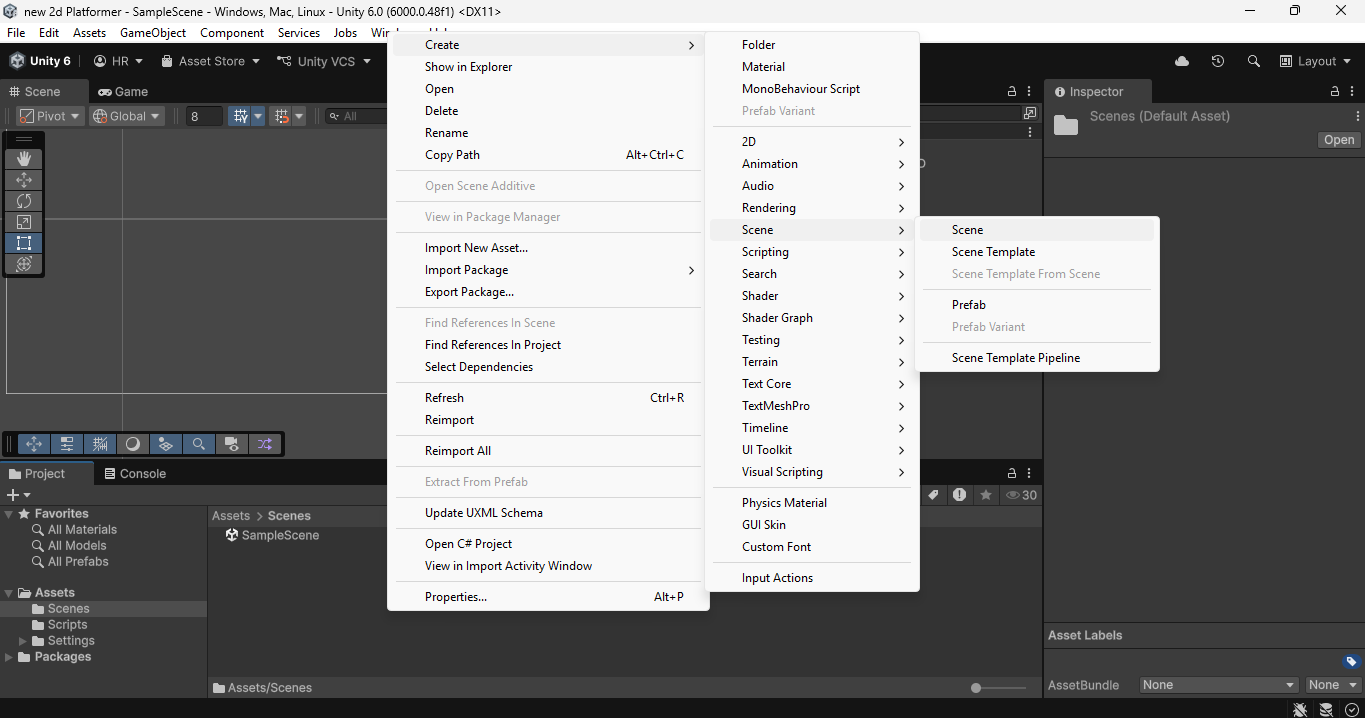Select the Scale tool
Image resolution: width=1365 pixels, height=718 pixels.
pos(24,222)
